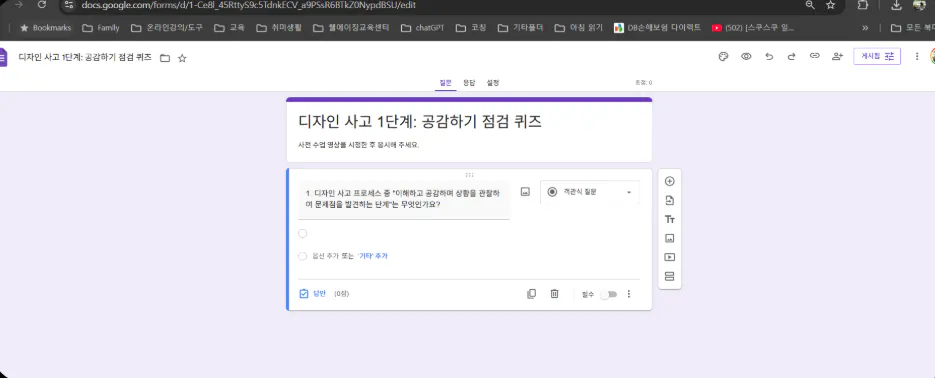Open the 웰에이징교육센터 bookmark folder

(x=351, y=28)
